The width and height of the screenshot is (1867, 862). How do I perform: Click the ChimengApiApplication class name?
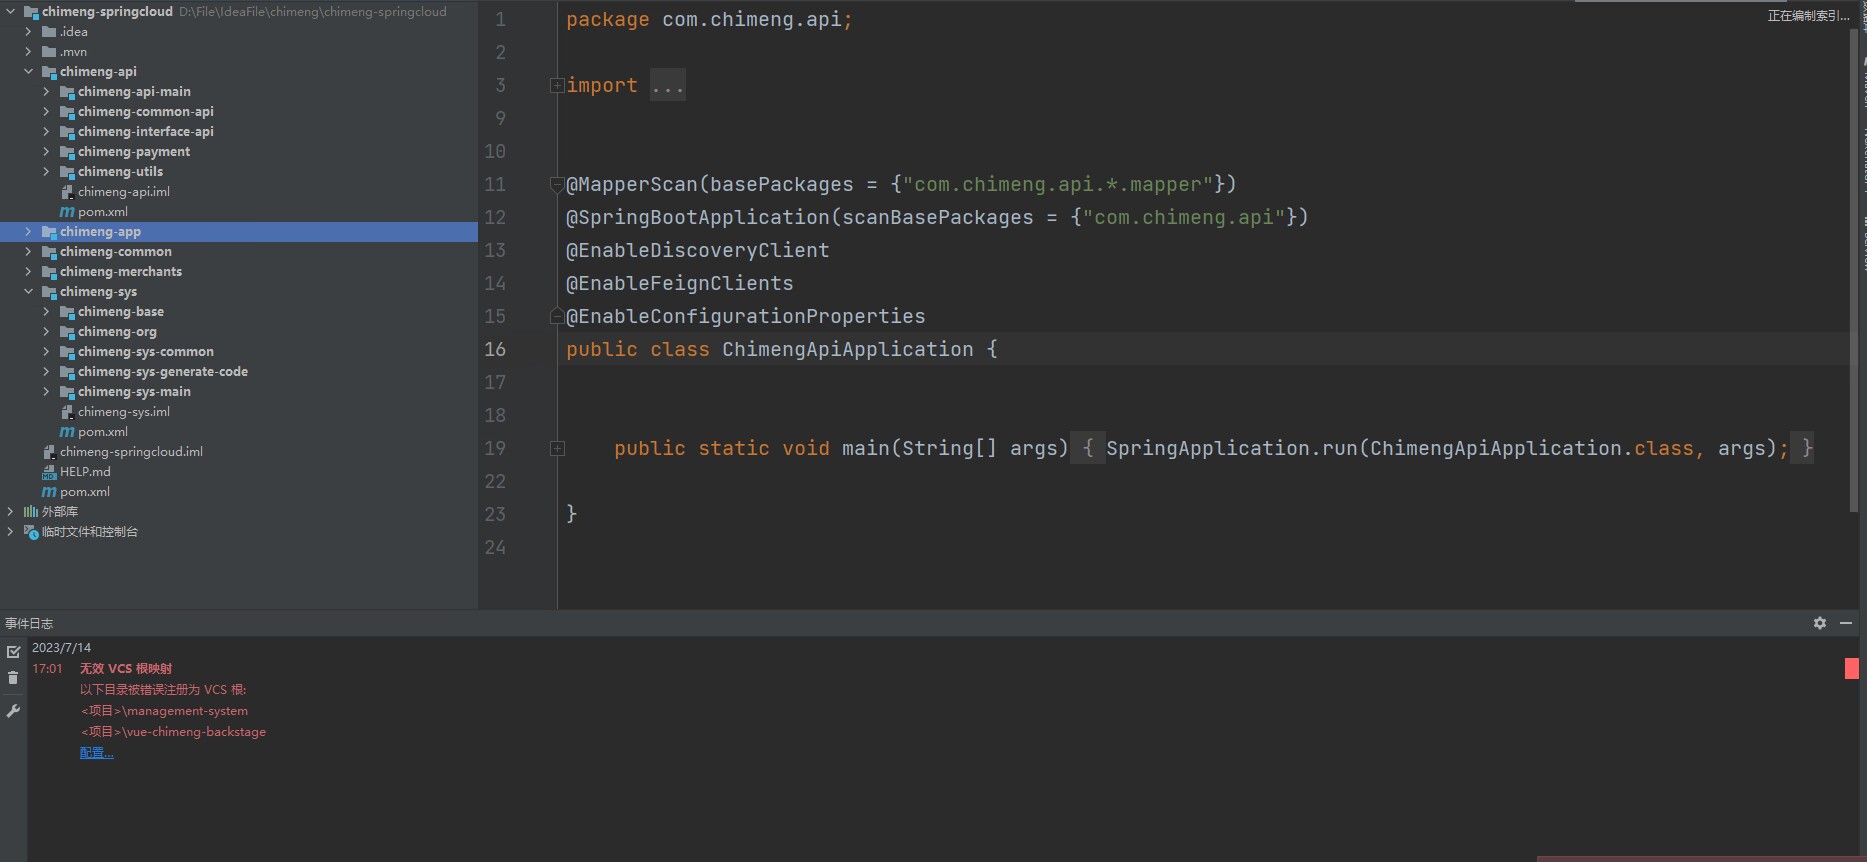click(848, 349)
